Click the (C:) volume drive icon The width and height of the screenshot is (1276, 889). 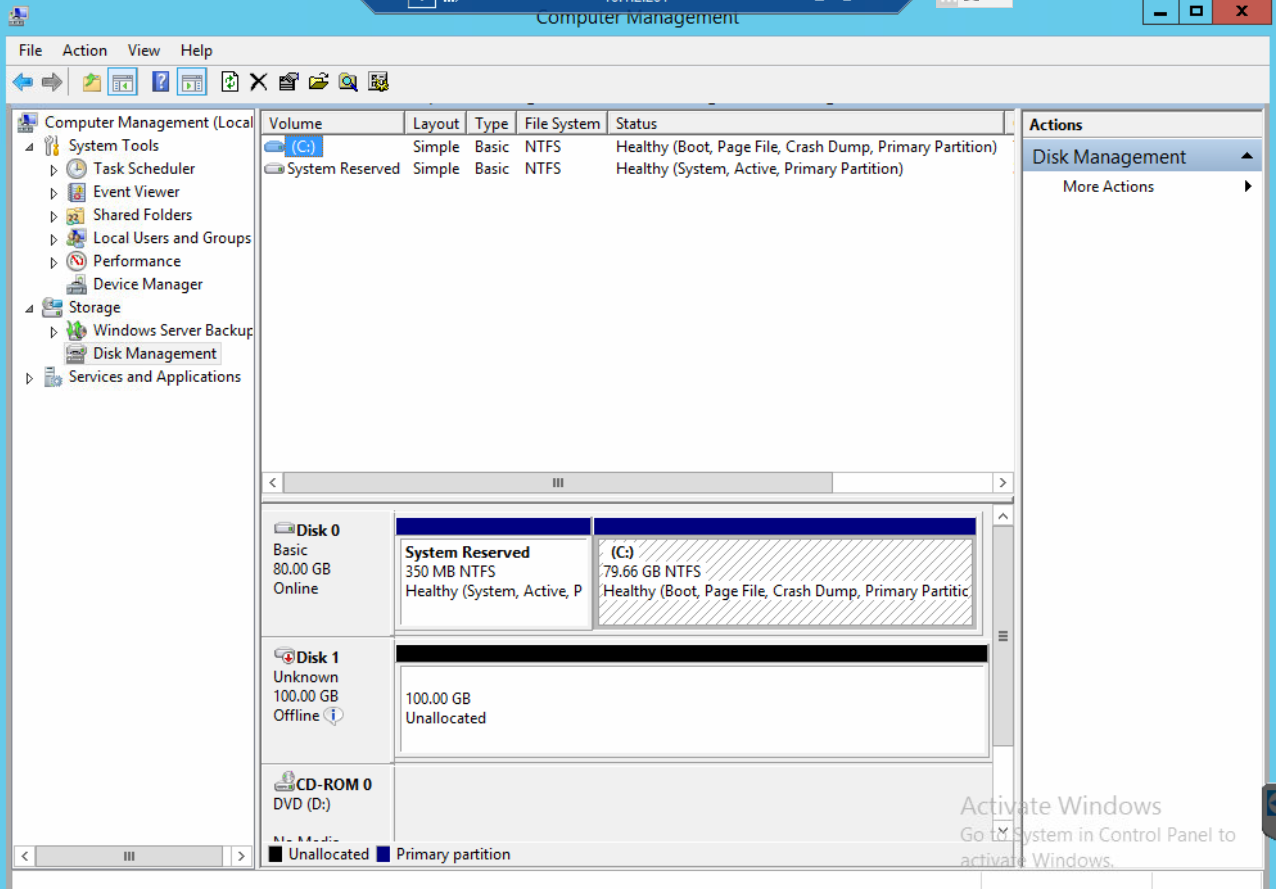coord(274,147)
